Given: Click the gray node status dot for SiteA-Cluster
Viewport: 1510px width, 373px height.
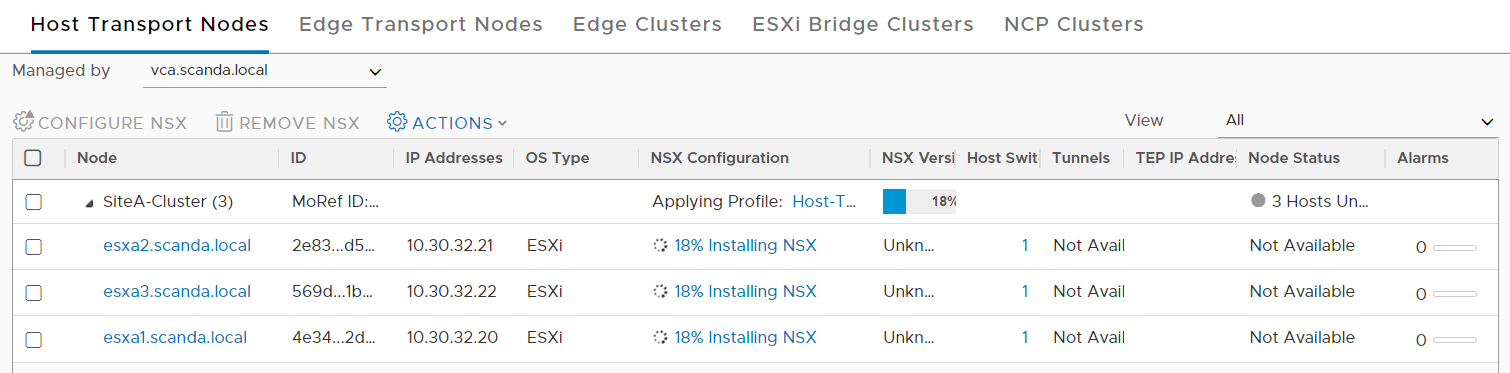Looking at the screenshot, I should click(x=1258, y=201).
